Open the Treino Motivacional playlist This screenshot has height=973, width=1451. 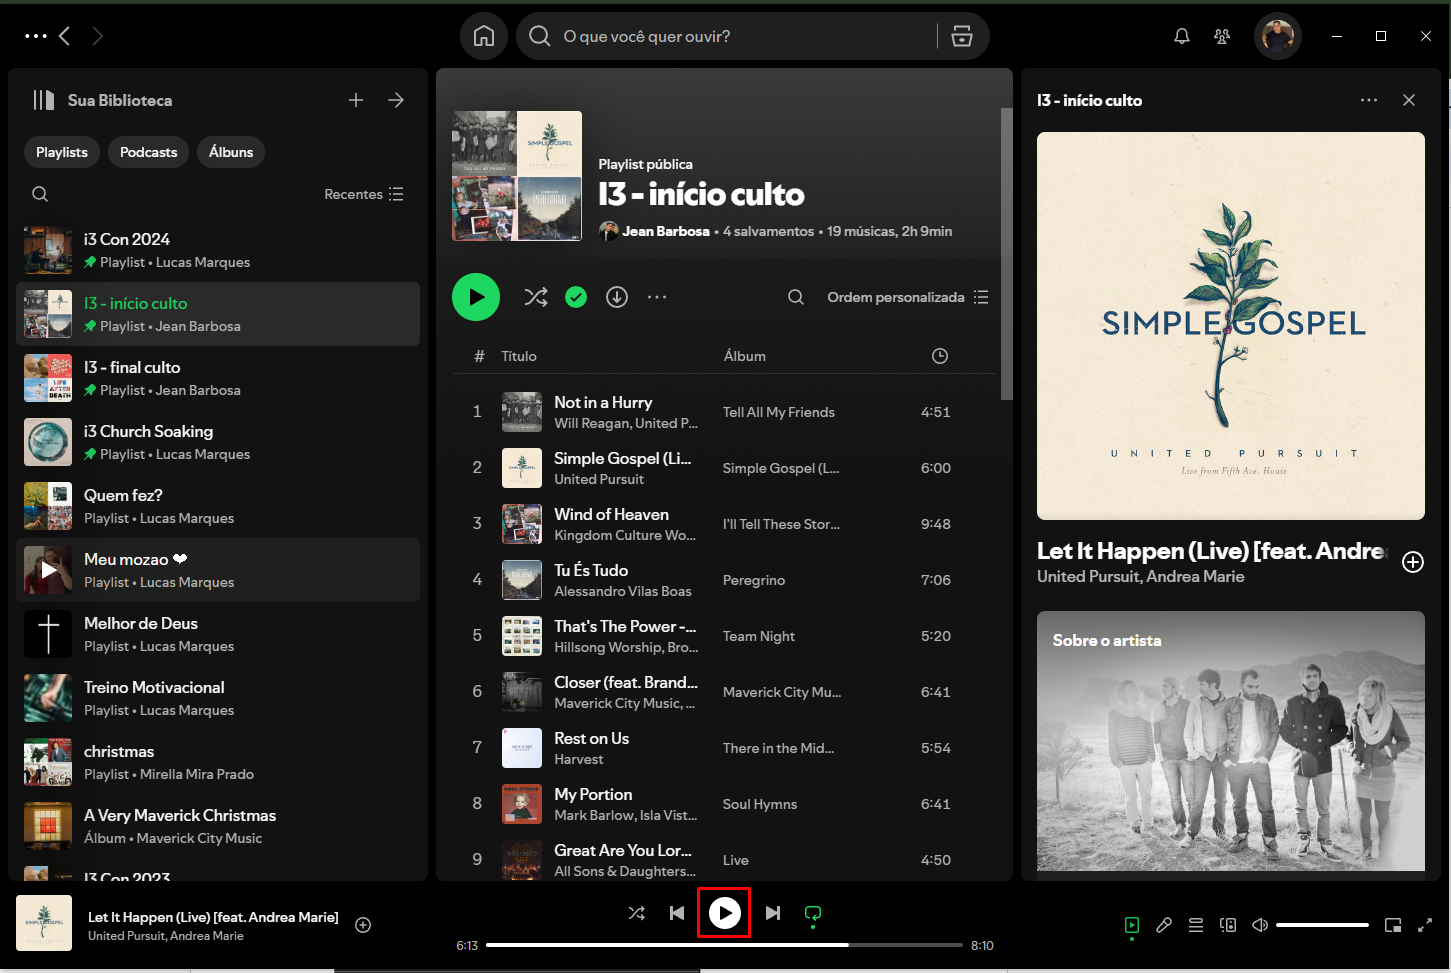218,698
